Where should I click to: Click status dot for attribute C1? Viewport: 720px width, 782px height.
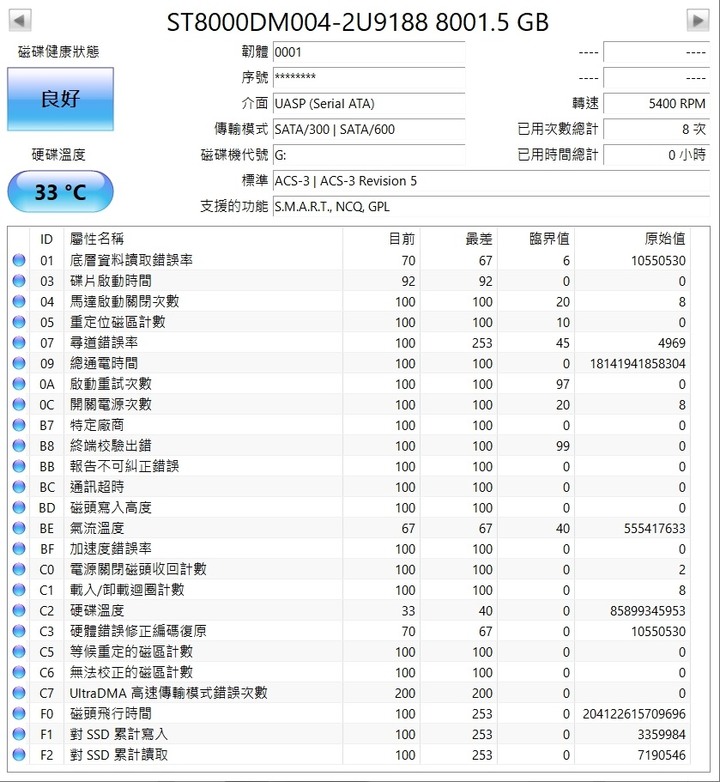(x=19, y=590)
